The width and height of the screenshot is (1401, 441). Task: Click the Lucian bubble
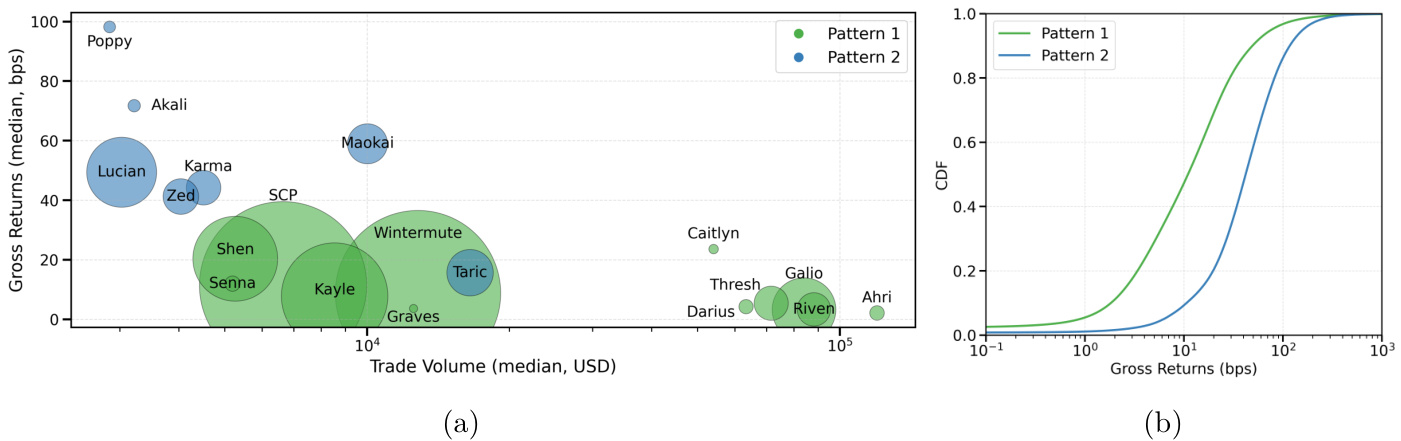click(122, 172)
